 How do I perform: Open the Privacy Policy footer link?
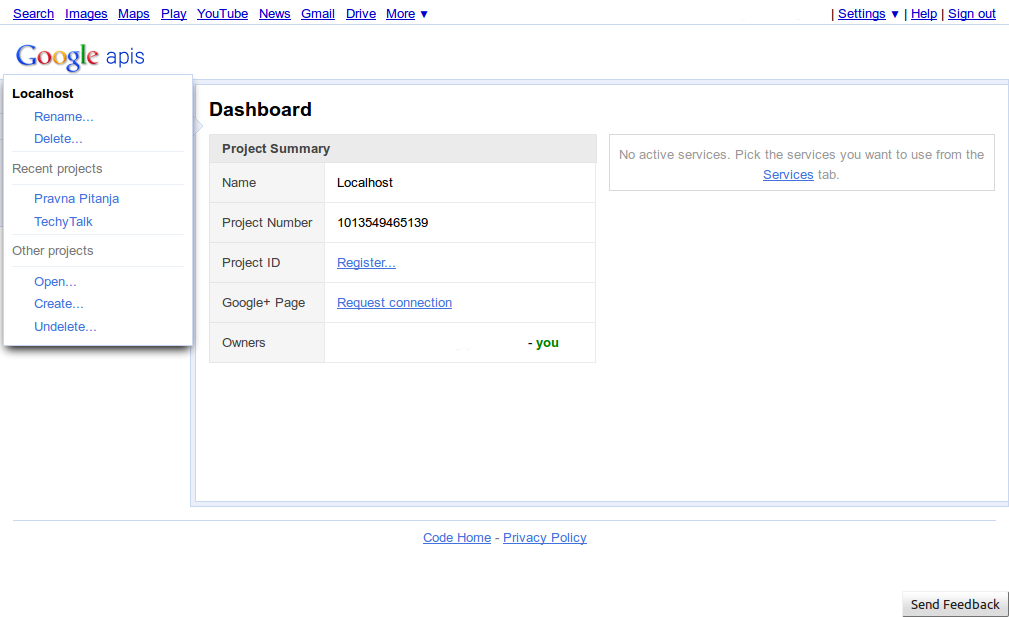click(x=545, y=537)
